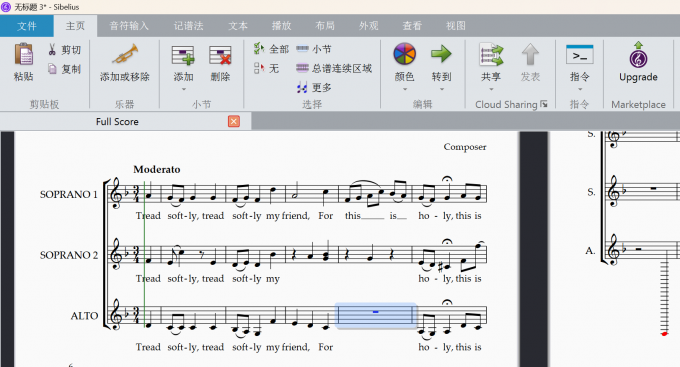This screenshot has width=680, height=367.
Task: Click the ALTO instrument name
Action: click(x=85, y=316)
